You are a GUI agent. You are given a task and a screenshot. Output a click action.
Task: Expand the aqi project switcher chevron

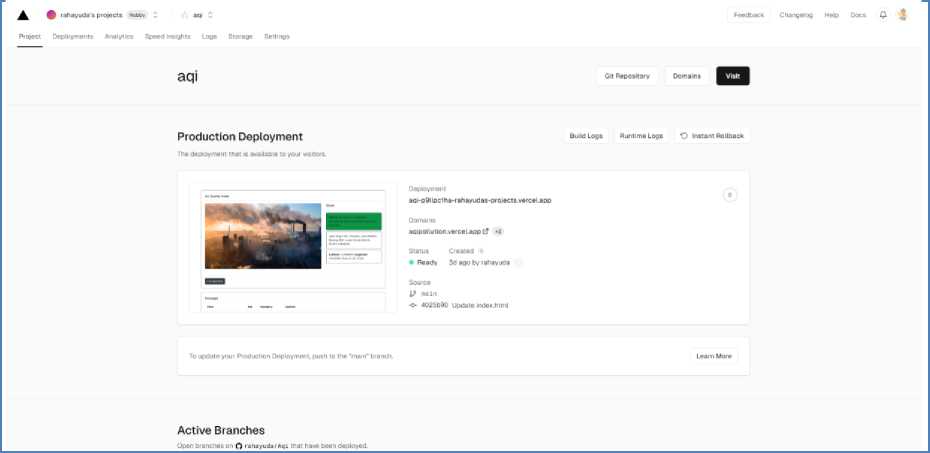(210, 15)
